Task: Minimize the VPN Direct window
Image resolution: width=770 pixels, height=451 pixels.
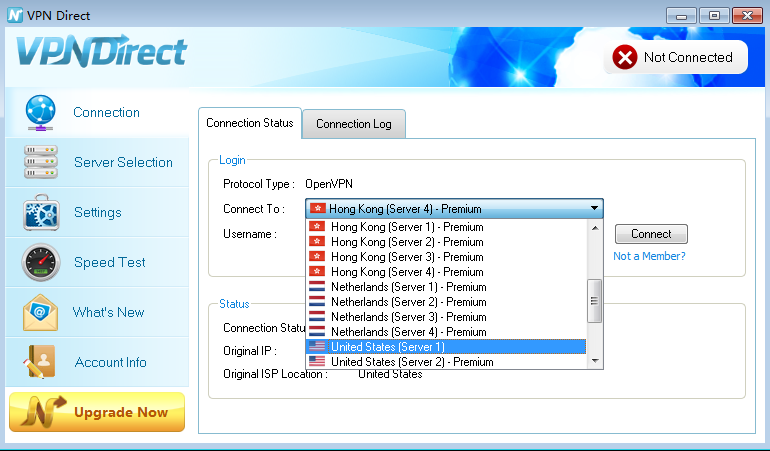Action: point(681,16)
